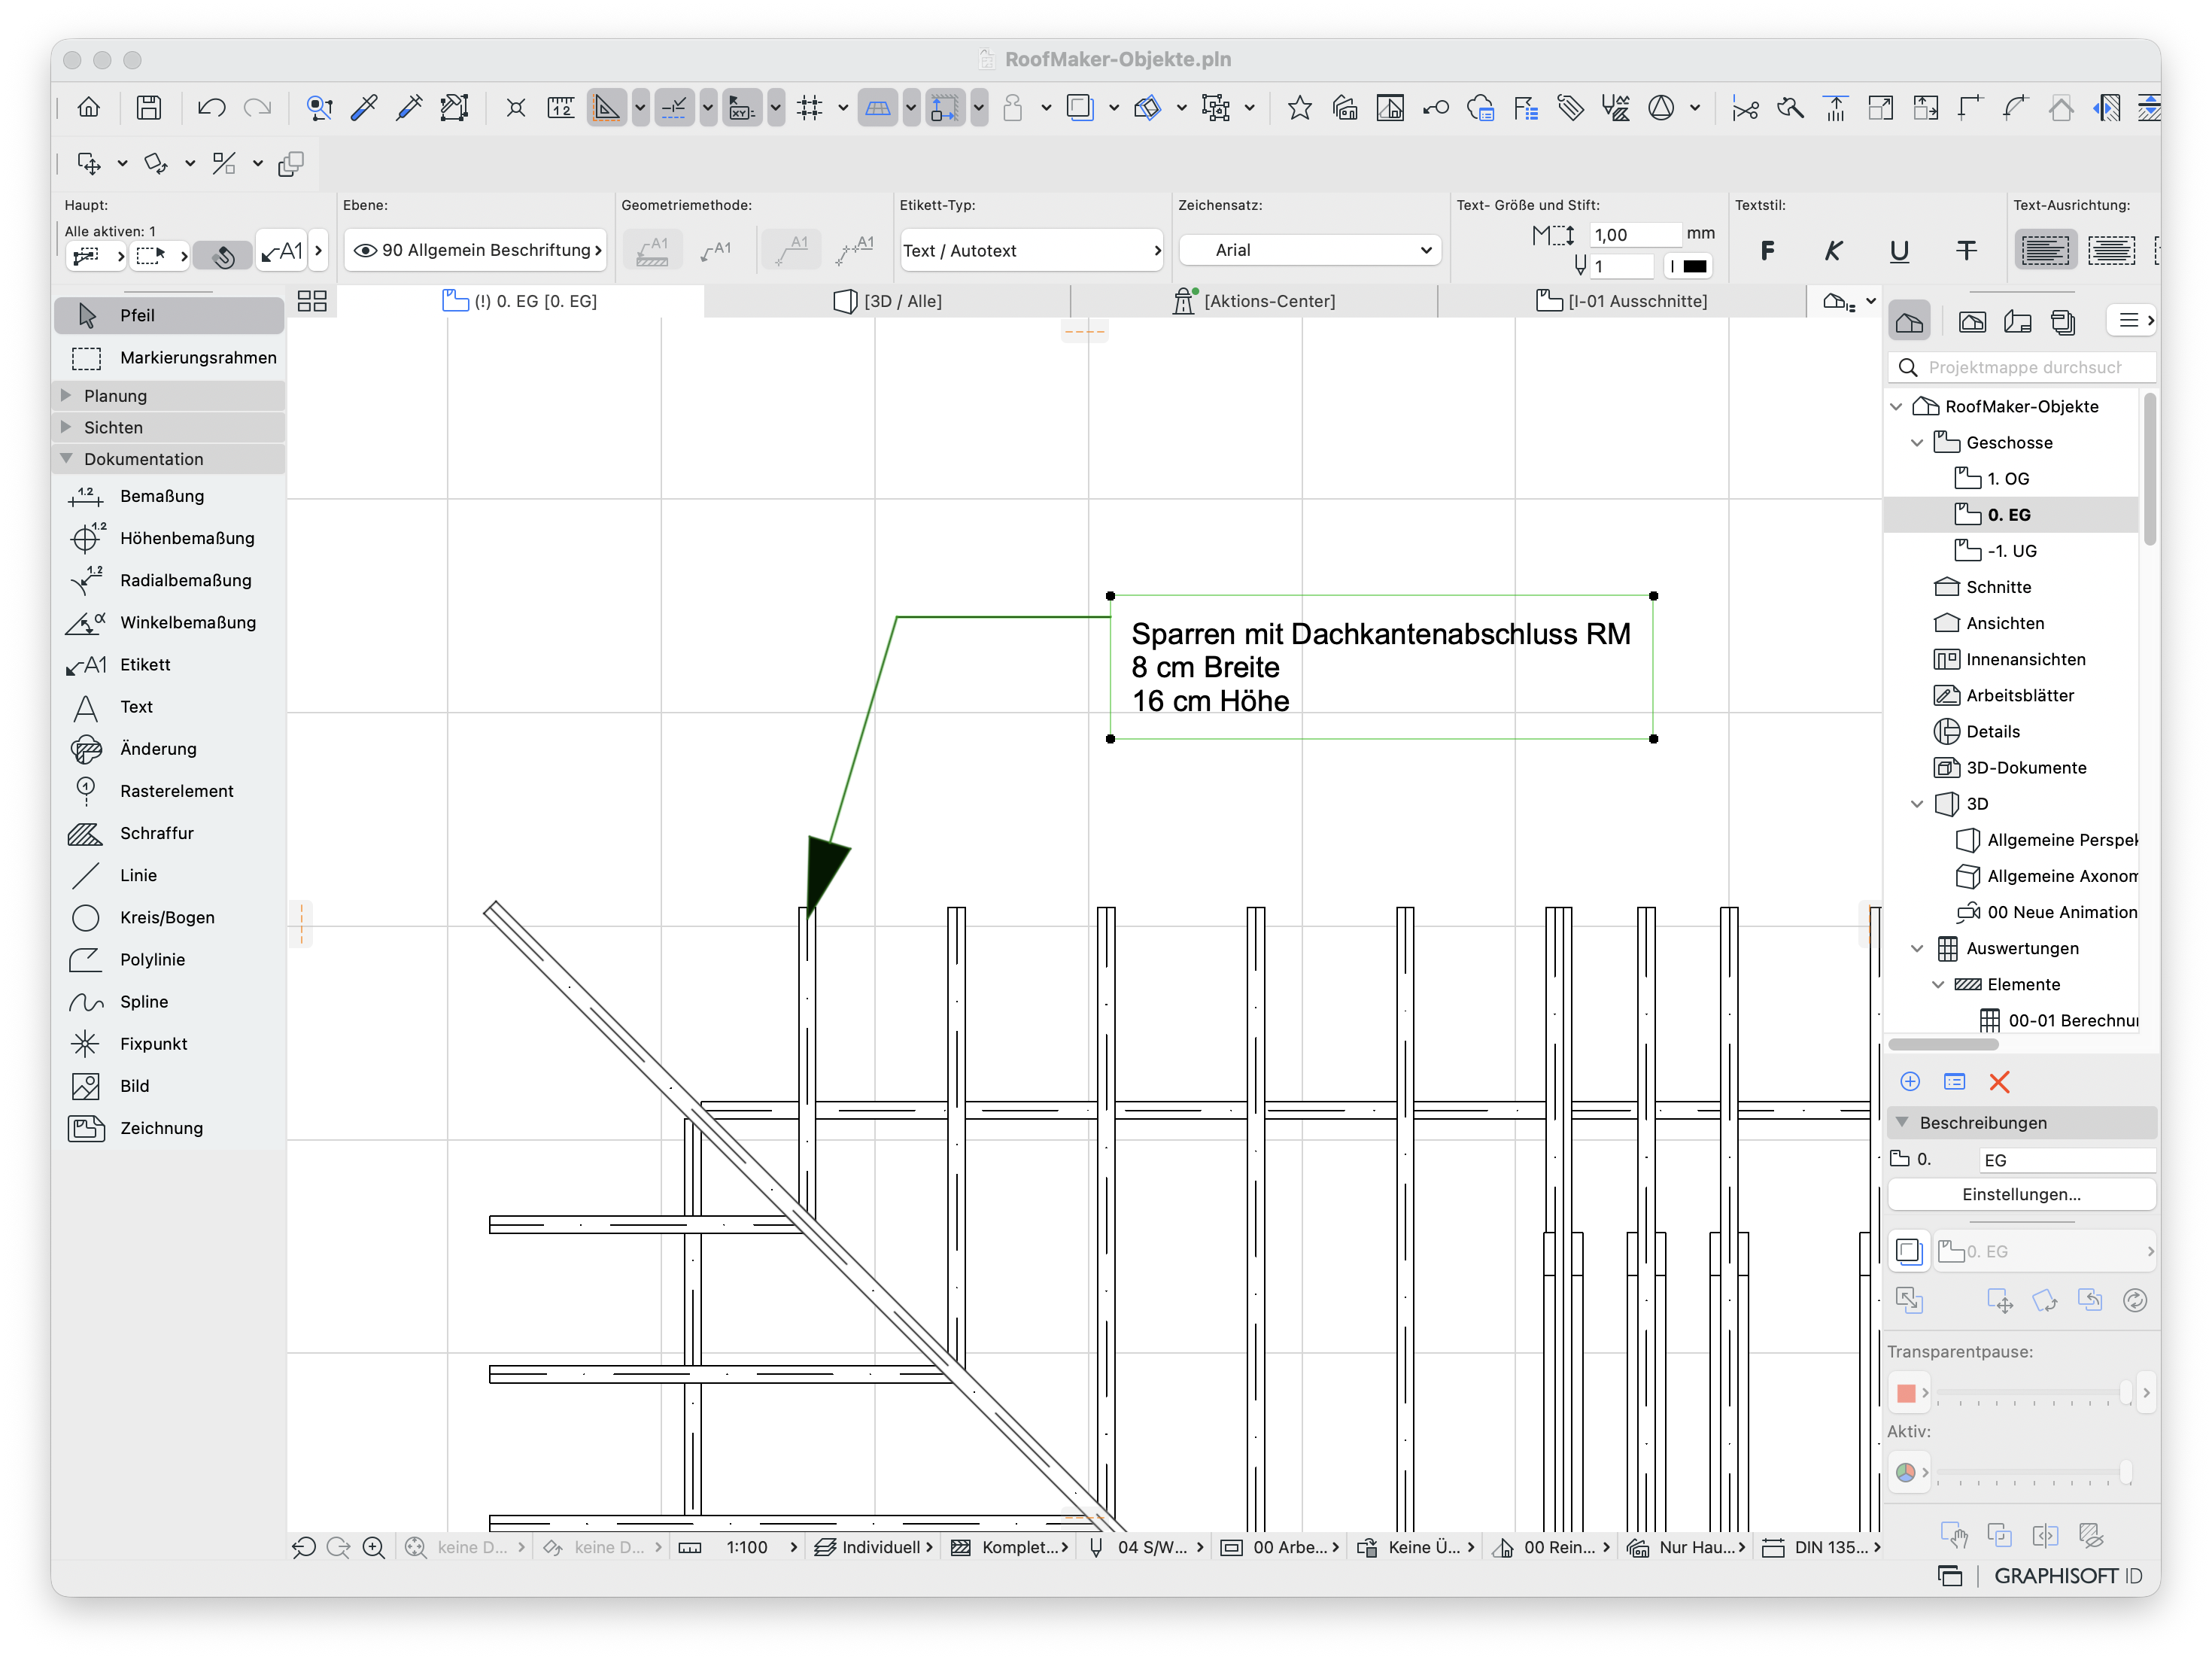Screen dimensions: 2212x1660
Task: Toggle underline text style U
Action: (x=1899, y=250)
